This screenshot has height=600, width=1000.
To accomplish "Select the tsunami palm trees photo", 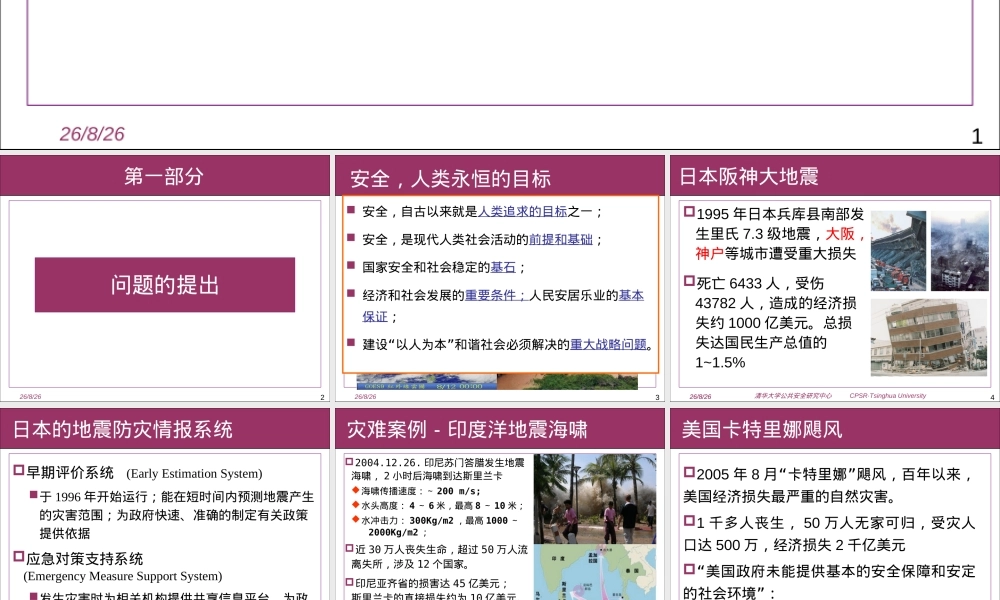I will 594,499.
